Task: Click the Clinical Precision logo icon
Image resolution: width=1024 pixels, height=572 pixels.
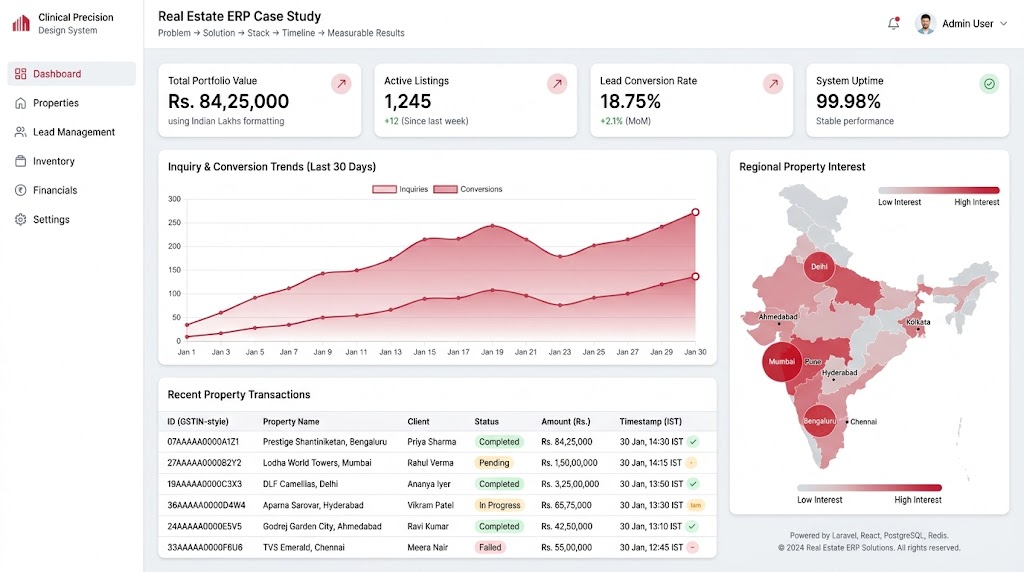Action: 21,24
